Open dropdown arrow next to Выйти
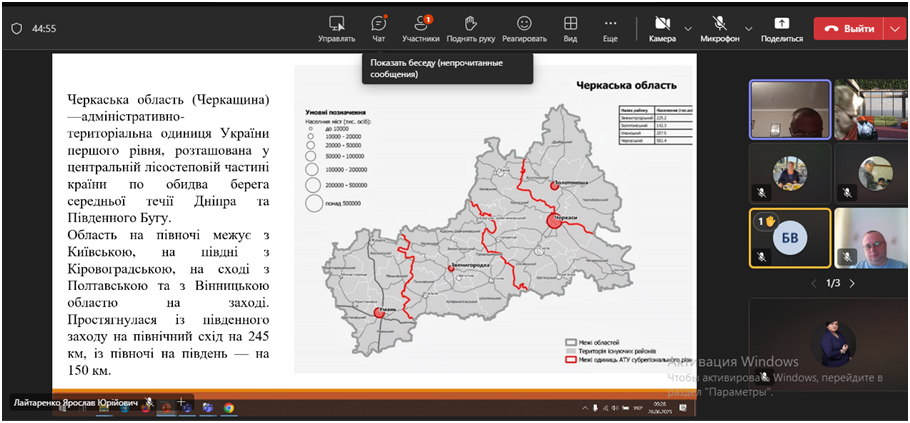Image resolution: width=910 pixels, height=423 pixels. point(894,29)
